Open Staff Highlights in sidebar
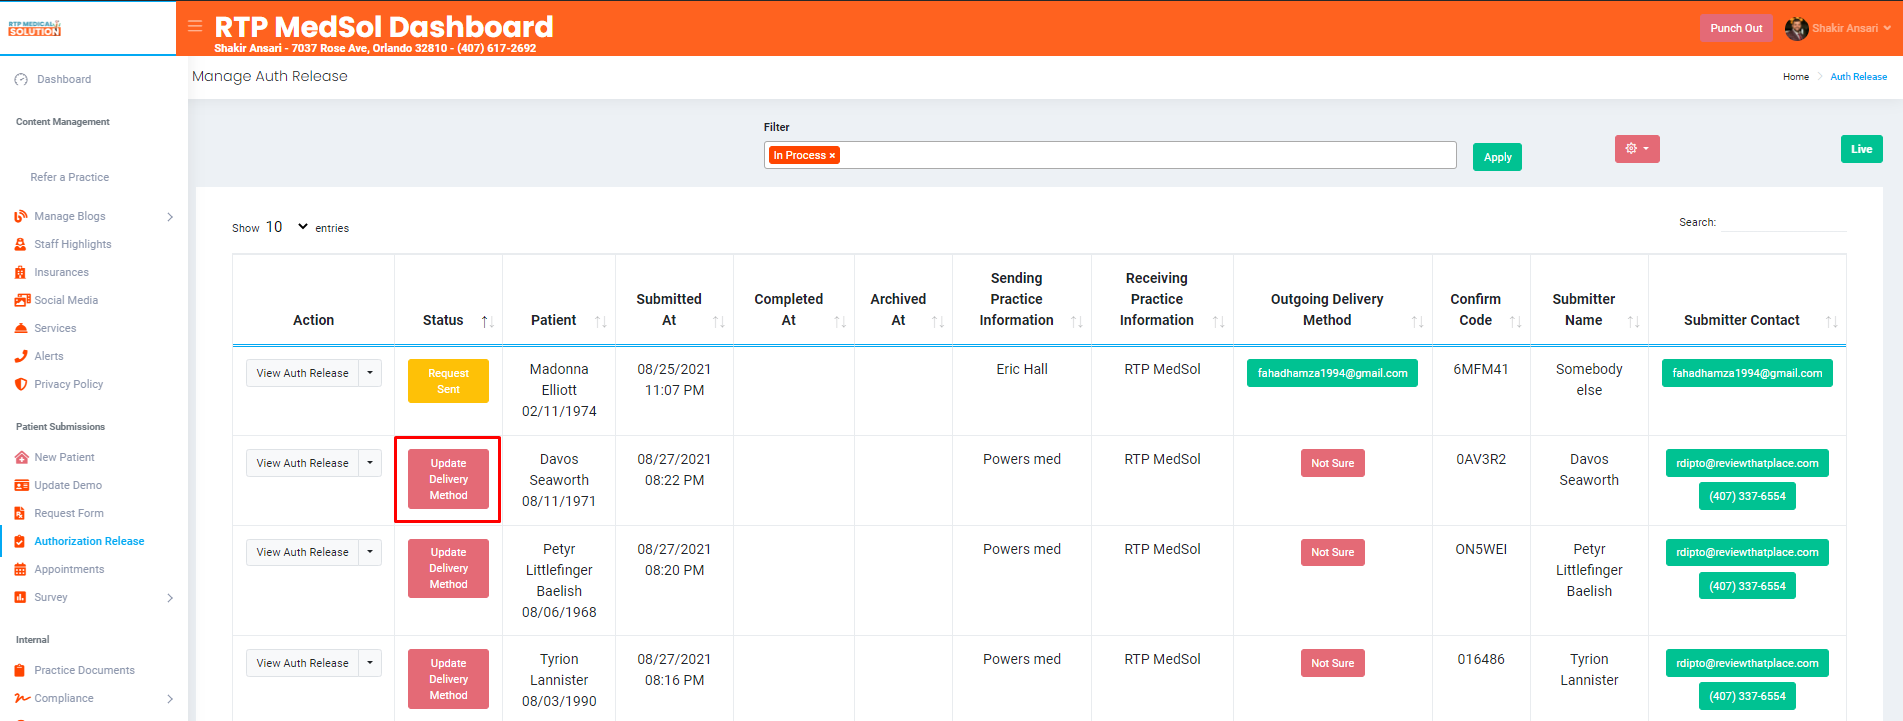 [x=73, y=244]
